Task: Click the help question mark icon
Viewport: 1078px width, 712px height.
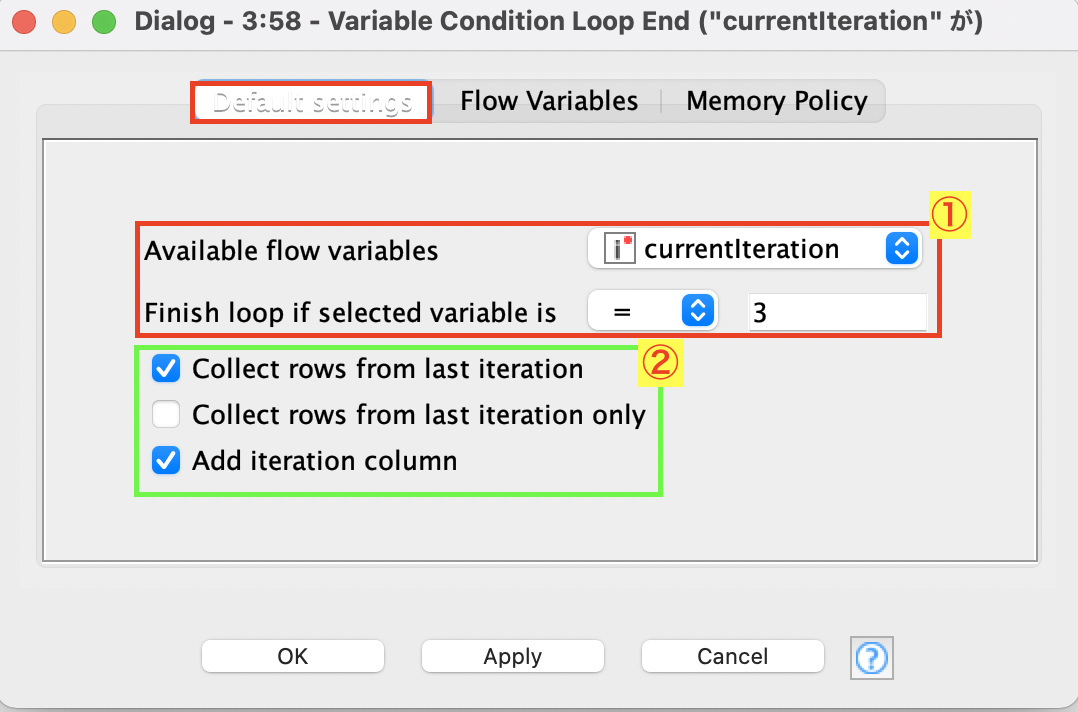Action: (x=871, y=657)
